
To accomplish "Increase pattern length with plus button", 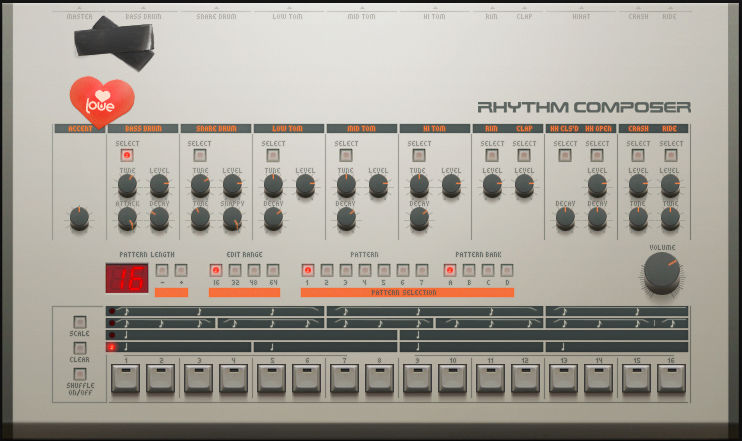I will click(x=181, y=270).
